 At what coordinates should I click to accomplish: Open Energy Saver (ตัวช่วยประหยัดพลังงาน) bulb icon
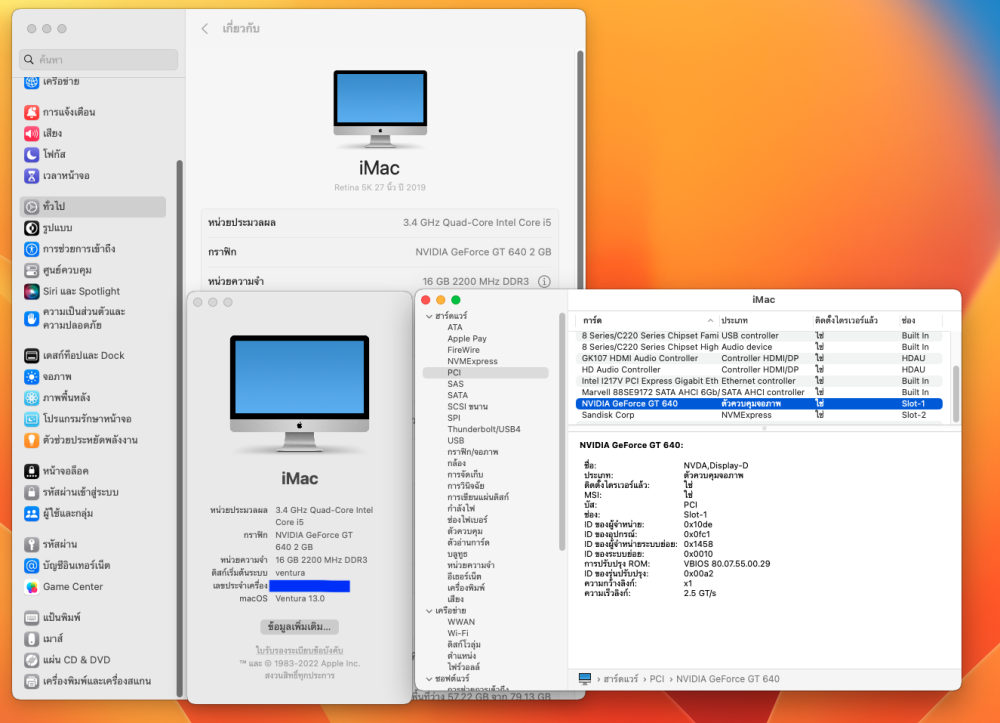31,440
